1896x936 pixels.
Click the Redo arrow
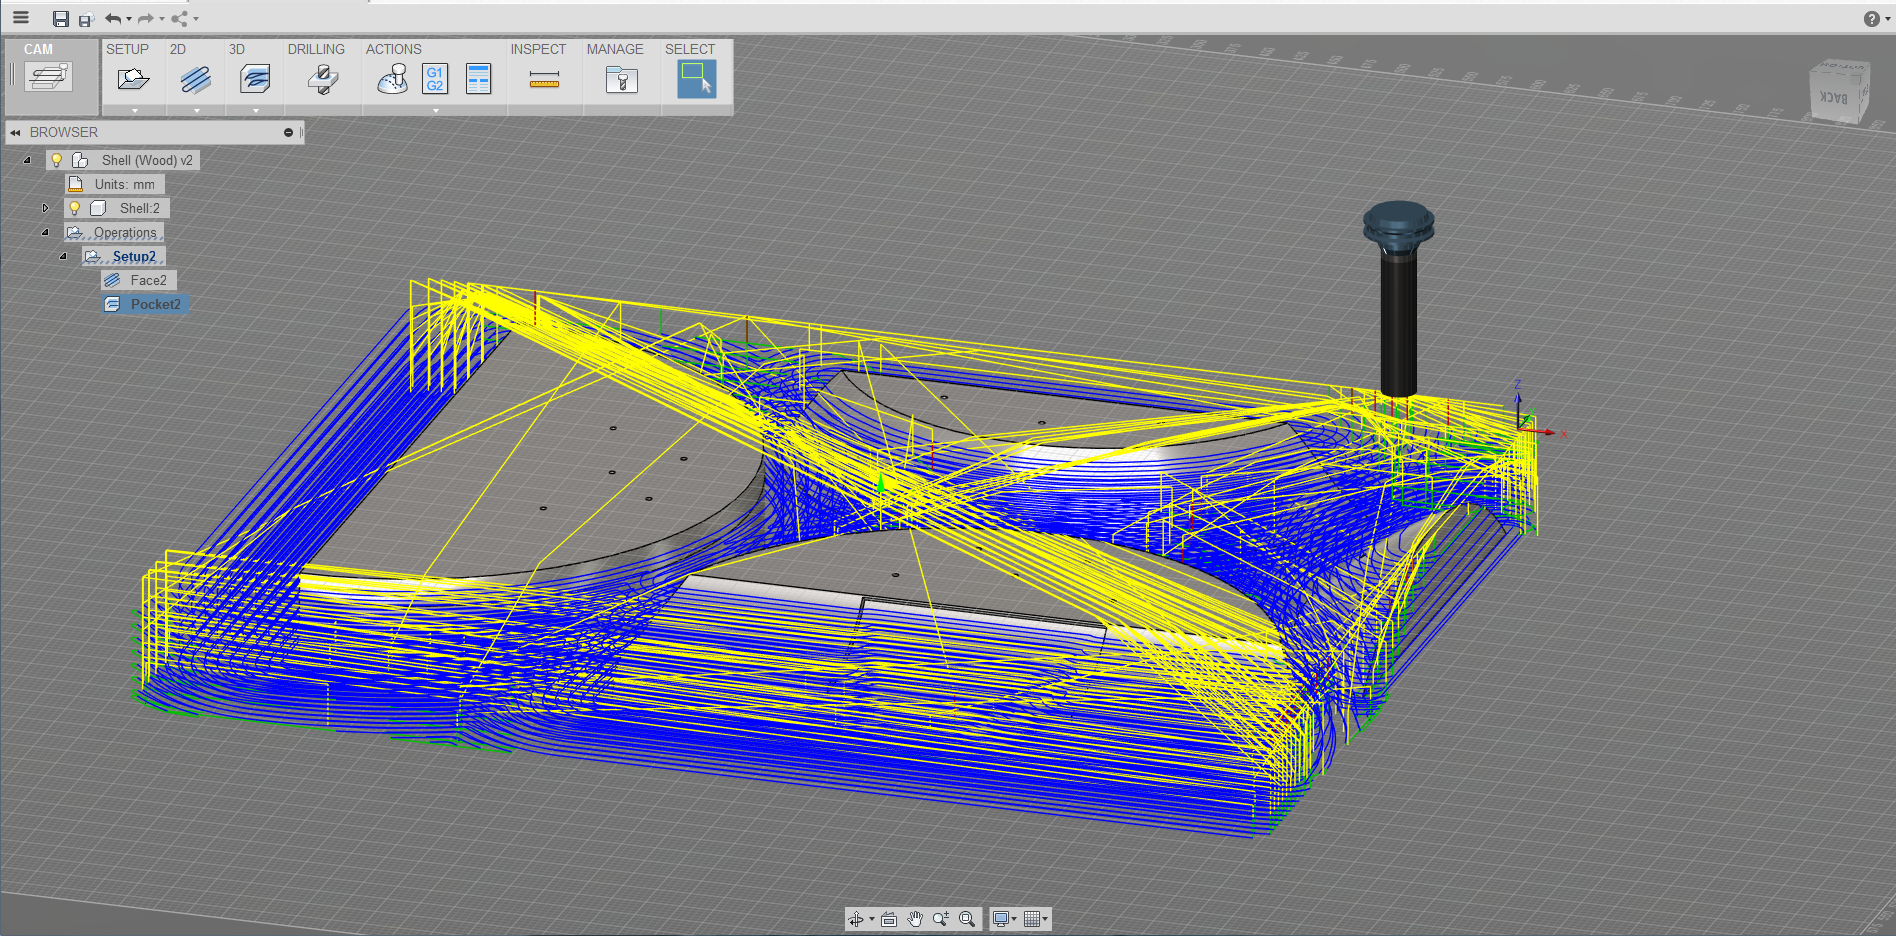[x=146, y=18]
